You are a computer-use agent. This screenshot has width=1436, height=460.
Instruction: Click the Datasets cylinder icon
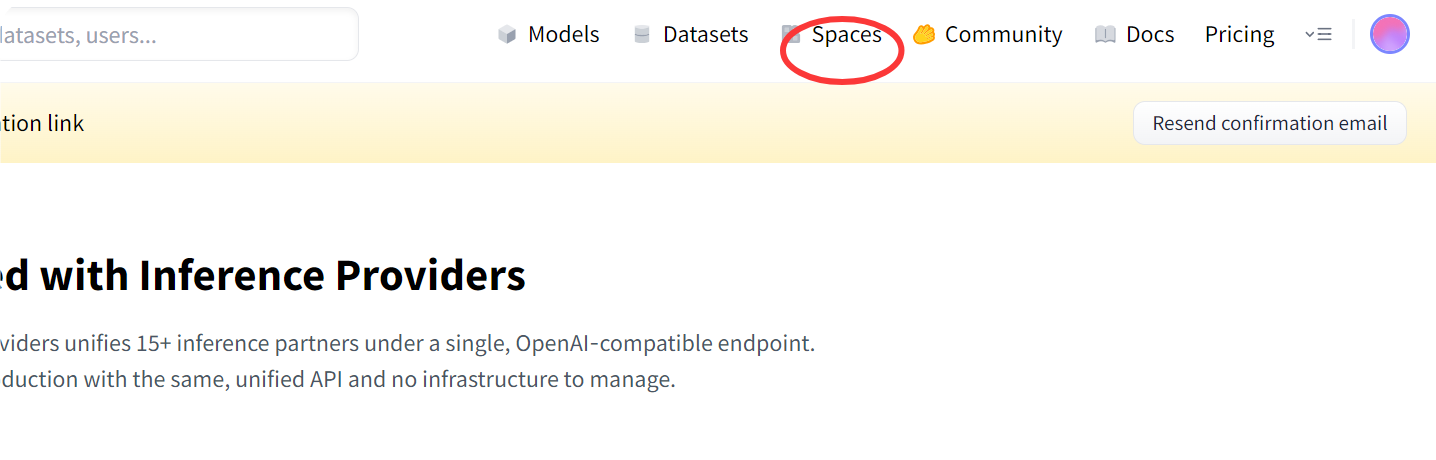[x=642, y=35]
